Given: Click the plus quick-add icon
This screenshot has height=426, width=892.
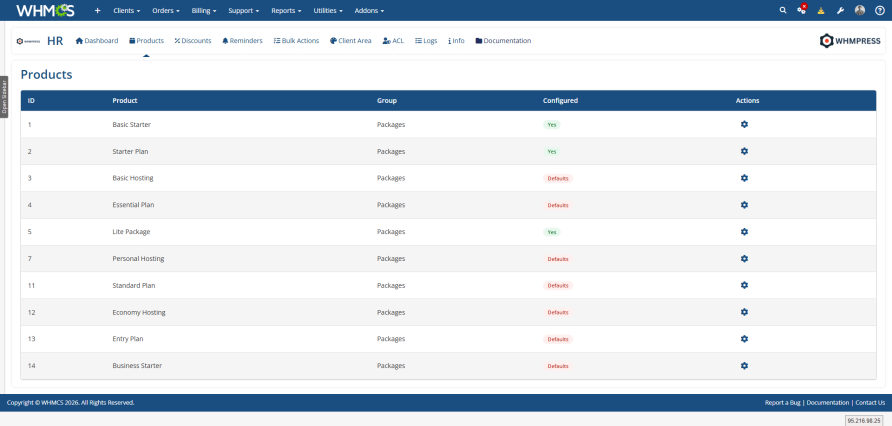Looking at the screenshot, I should pos(97,10).
